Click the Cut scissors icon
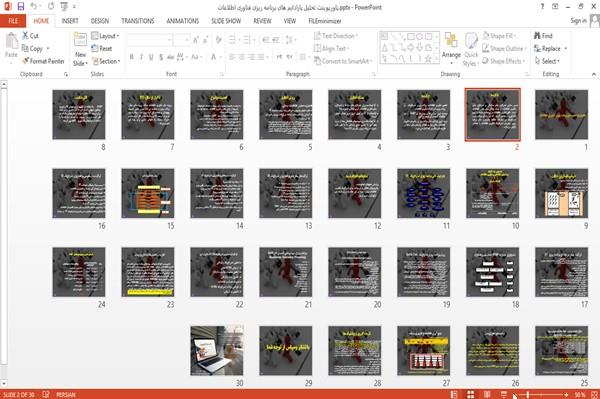The height and width of the screenshot is (399, 600). coord(26,36)
